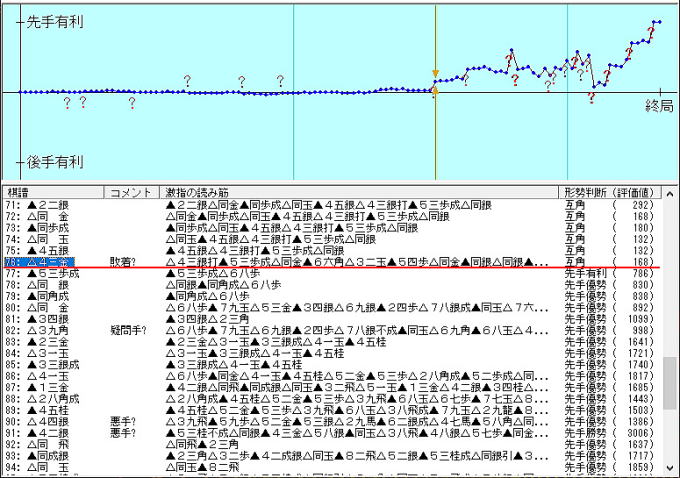Select move 89: ▲４五桂

(38, 410)
